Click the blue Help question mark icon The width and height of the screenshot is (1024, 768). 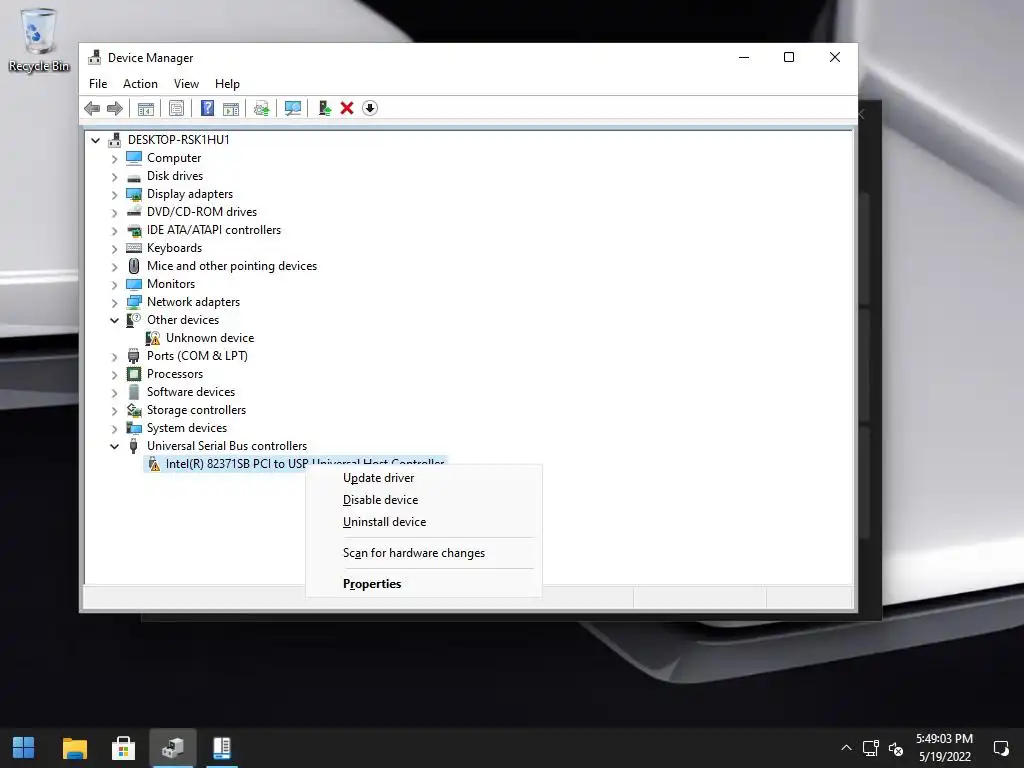[207, 108]
